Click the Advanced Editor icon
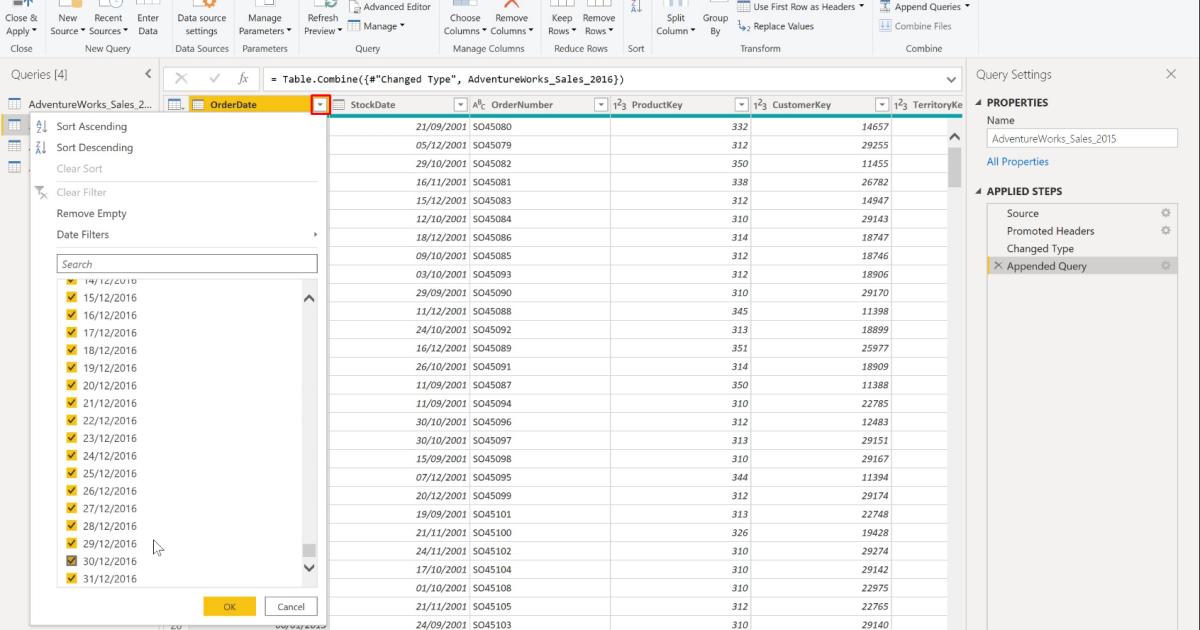 pos(391,6)
